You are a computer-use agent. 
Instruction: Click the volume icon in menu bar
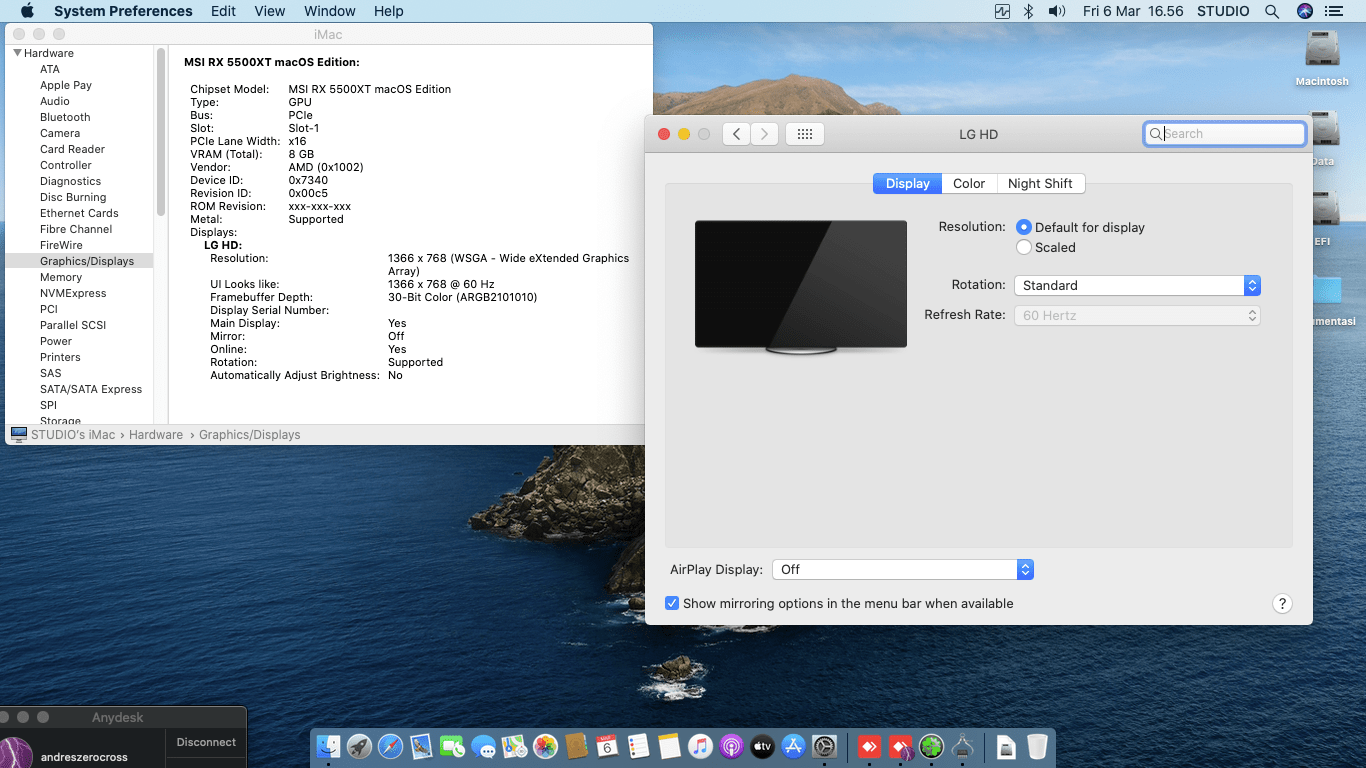[x=1057, y=11]
